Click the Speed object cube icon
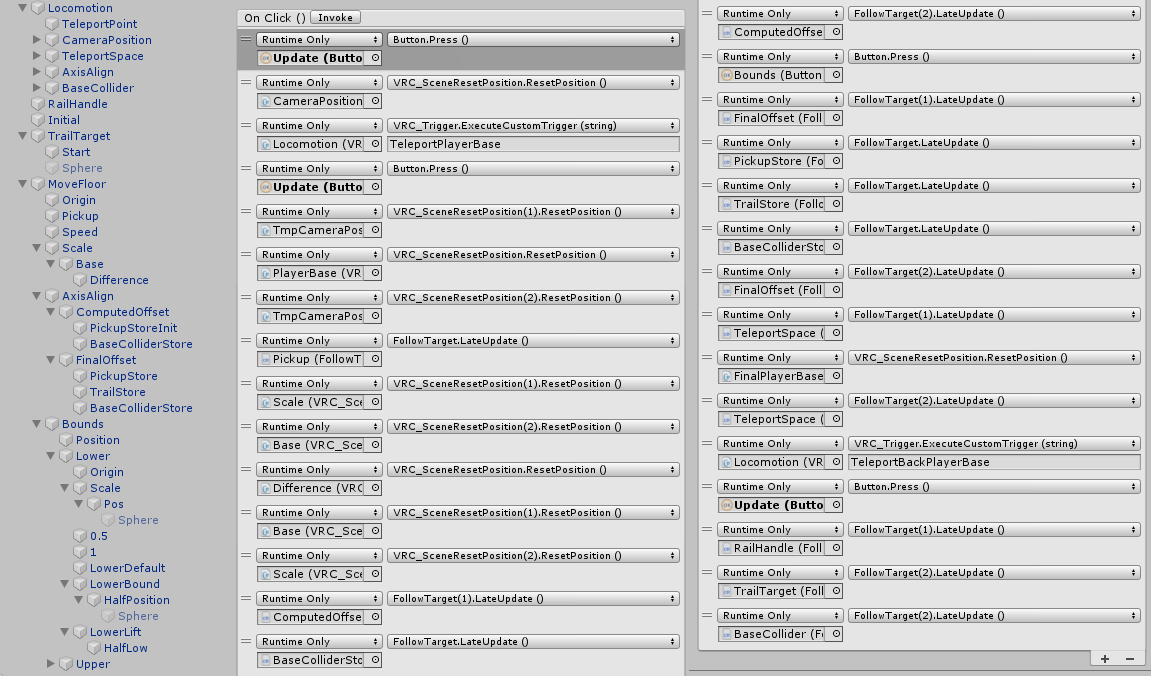Screen dimensions: 1151x676 51,232
